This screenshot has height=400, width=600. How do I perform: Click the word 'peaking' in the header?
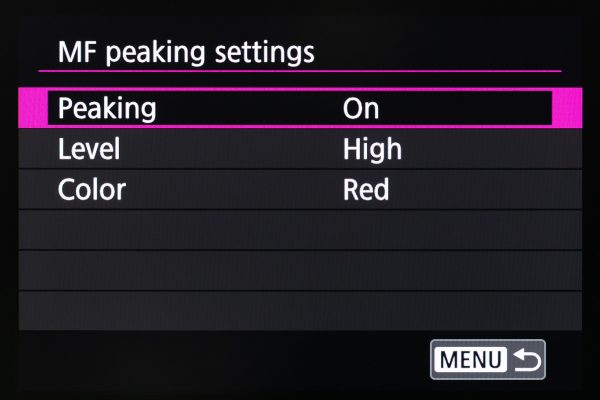pos(155,54)
